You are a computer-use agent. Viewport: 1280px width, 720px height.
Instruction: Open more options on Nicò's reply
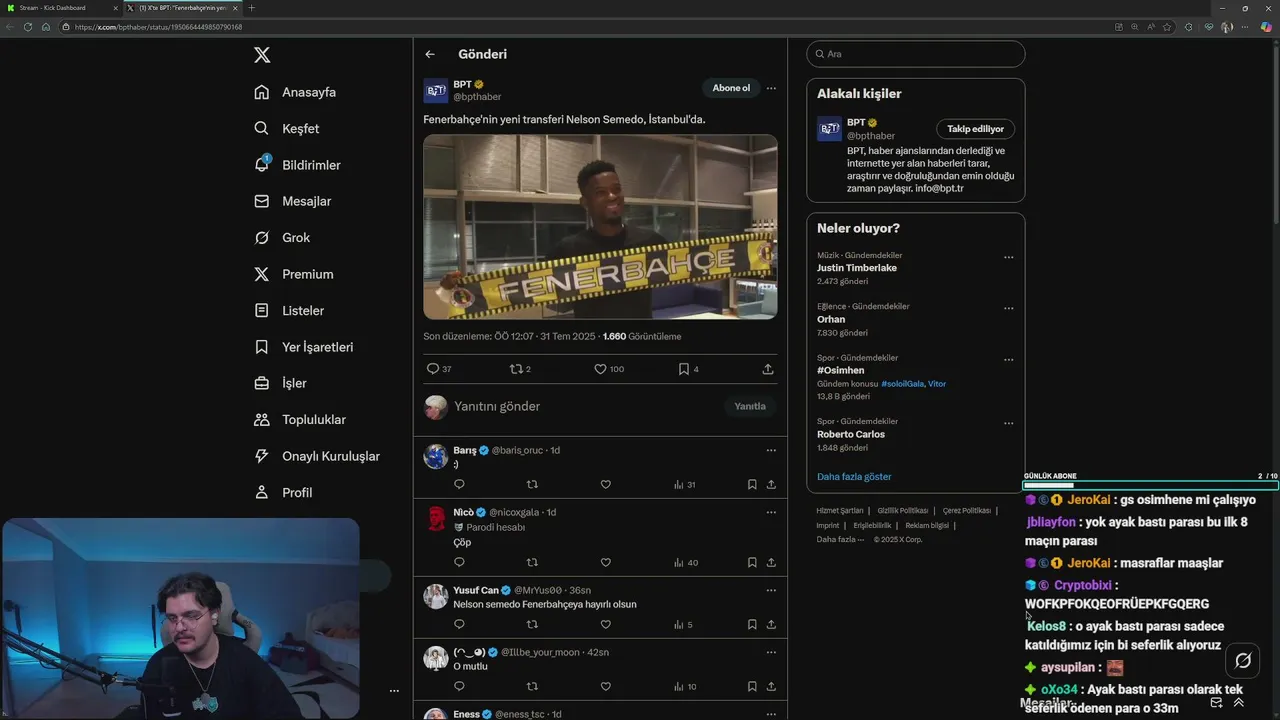pos(771,512)
